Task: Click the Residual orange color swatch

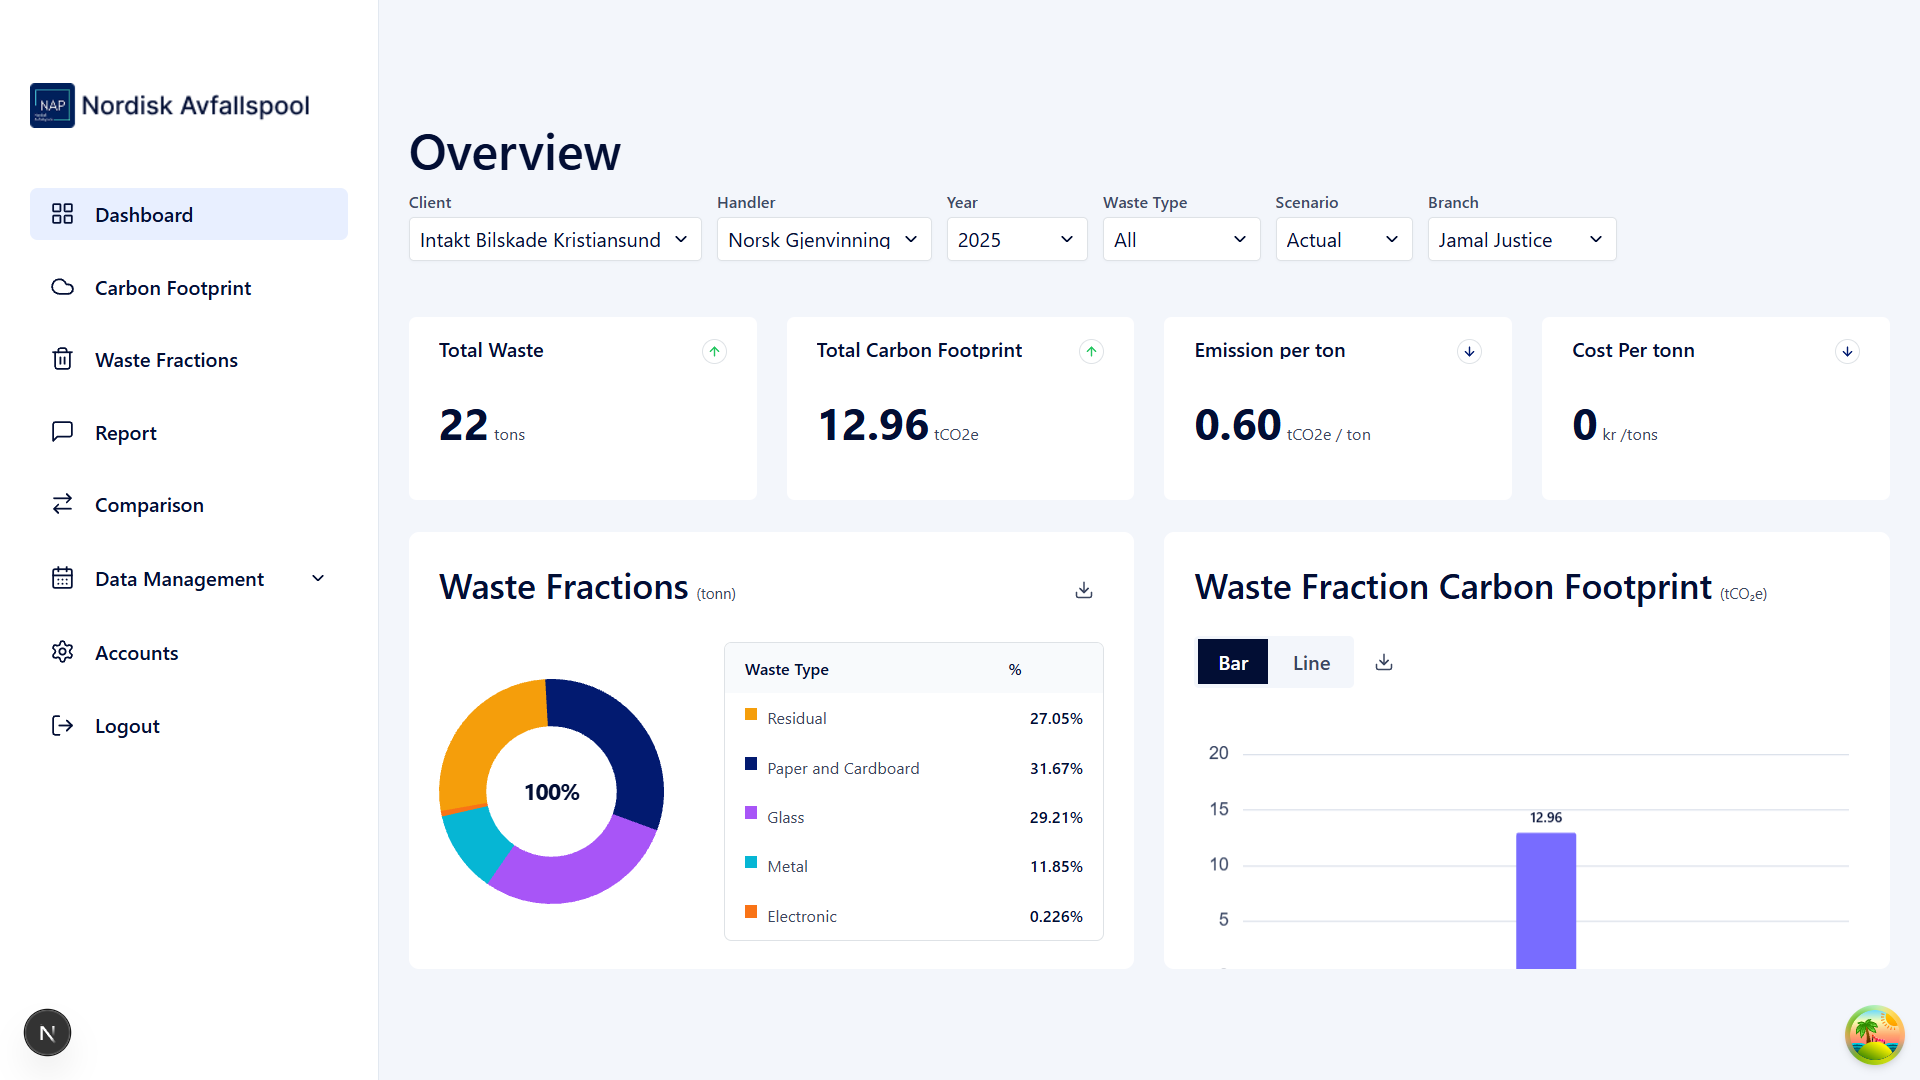Action: tap(751, 714)
